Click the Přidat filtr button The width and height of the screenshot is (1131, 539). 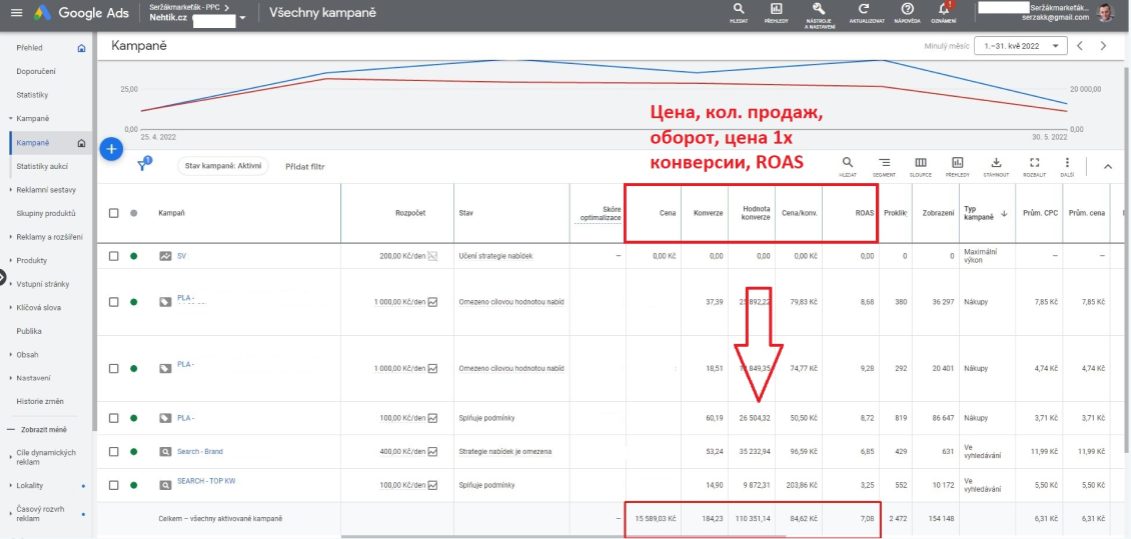click(305, 167)
